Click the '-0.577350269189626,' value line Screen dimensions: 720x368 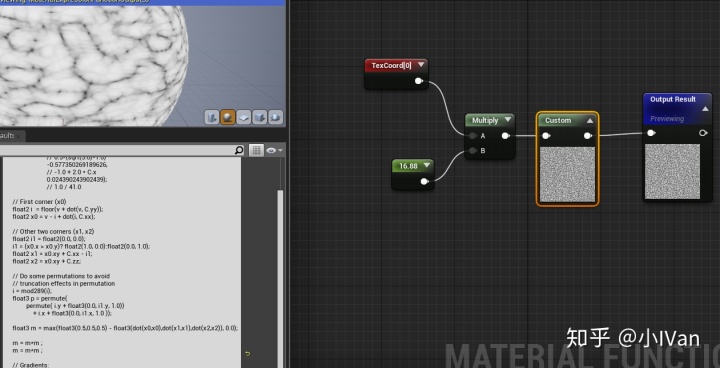point(77,164)
